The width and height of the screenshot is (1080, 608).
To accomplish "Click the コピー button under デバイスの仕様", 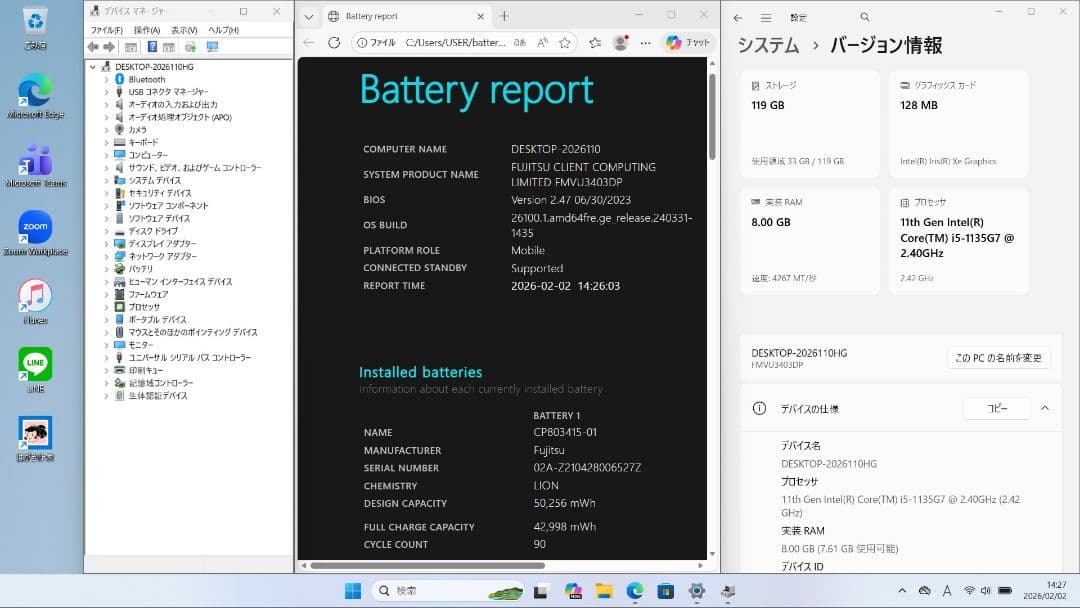I will (x=996, y=408).
